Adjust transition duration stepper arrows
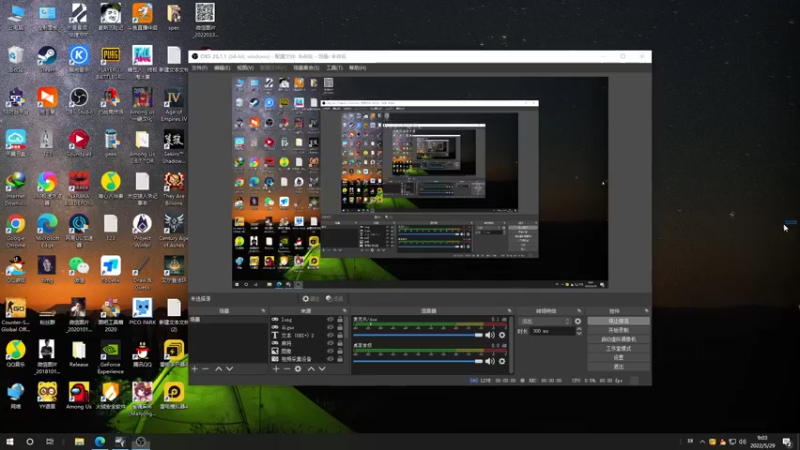The width and height of the screenshot is (800, 450). click(579, 331)
